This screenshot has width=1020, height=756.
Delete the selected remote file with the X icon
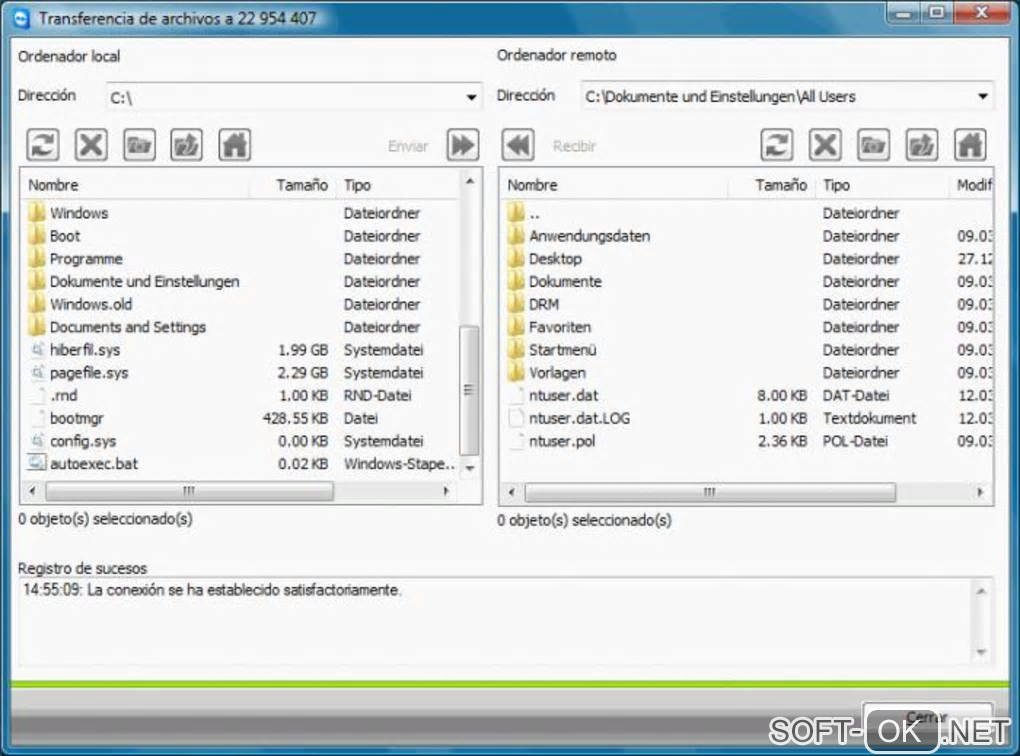click(x=825, y=144)
